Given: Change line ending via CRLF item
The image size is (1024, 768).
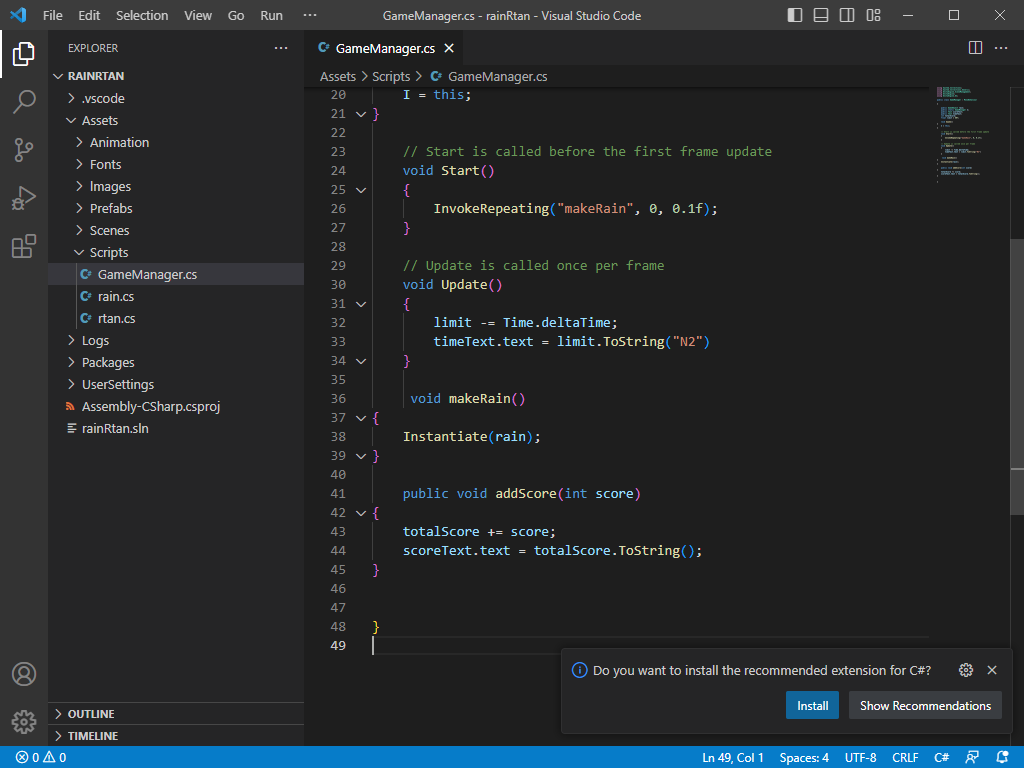Looking at the screenshot, I should click(905, 758).
